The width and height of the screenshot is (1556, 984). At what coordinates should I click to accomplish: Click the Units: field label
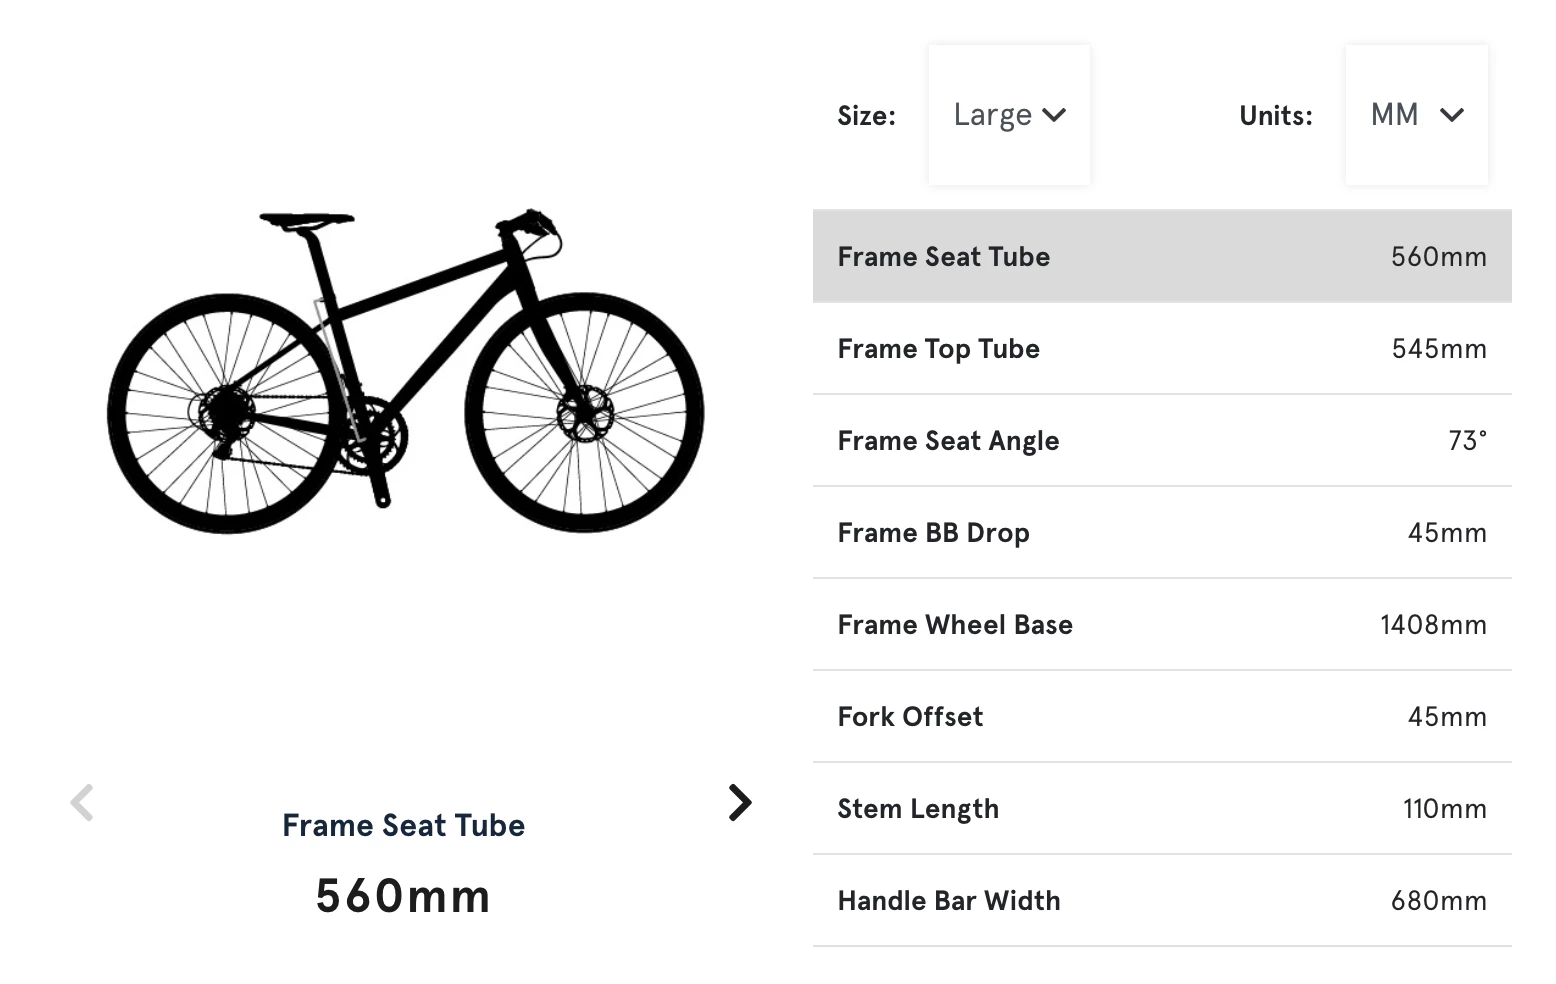click(x=1274, y=115)
